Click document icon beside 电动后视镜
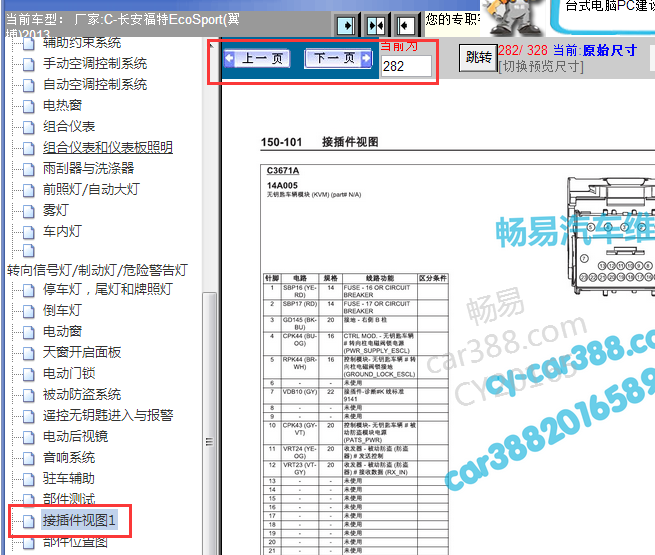This screenshot has width=655, height=555. tap(28, 437)
